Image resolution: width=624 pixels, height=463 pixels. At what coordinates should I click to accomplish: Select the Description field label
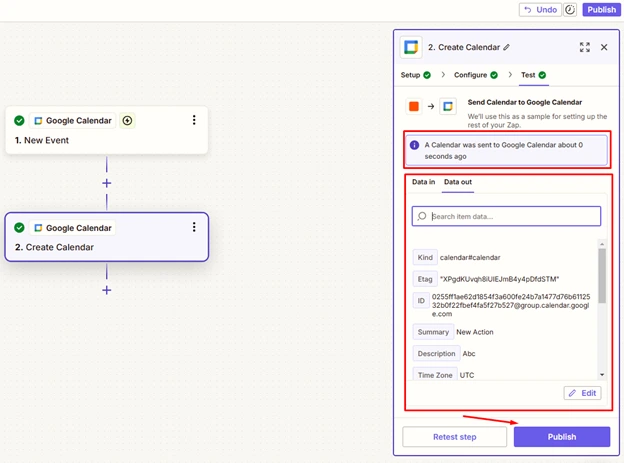pyautogui.click(x=436, y=354)
